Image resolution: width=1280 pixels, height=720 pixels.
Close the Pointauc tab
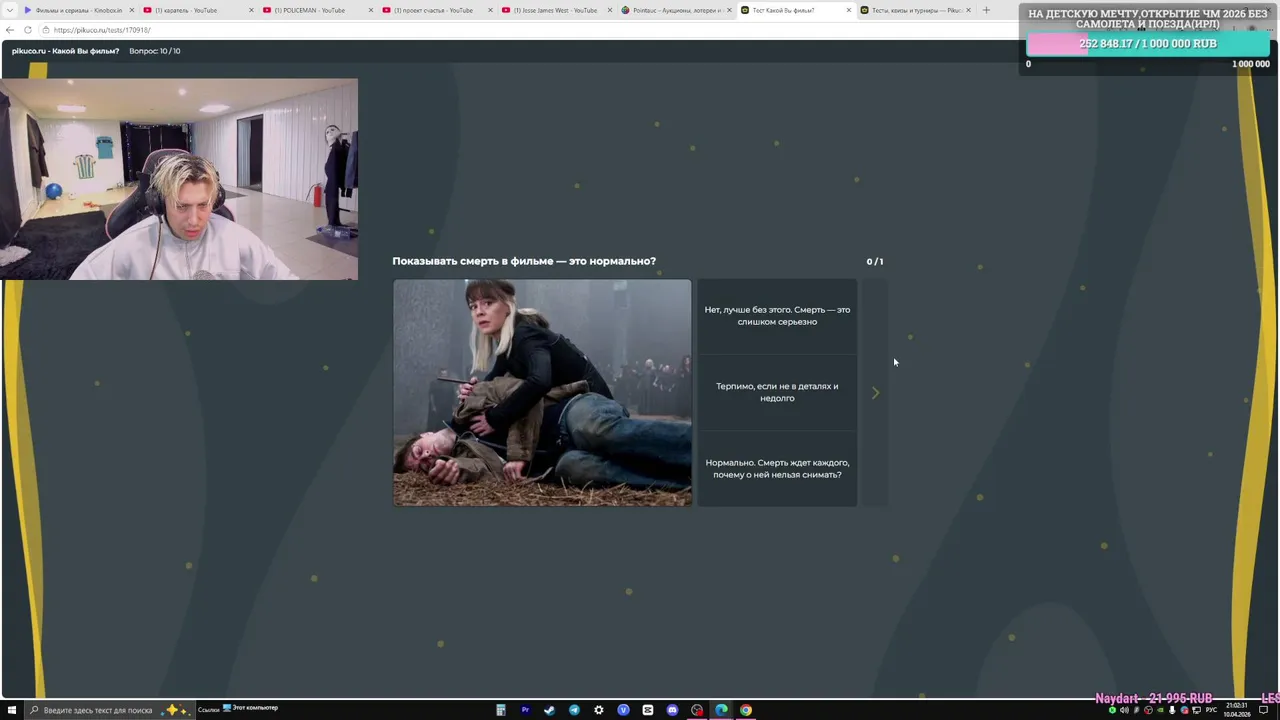[730, 10]
